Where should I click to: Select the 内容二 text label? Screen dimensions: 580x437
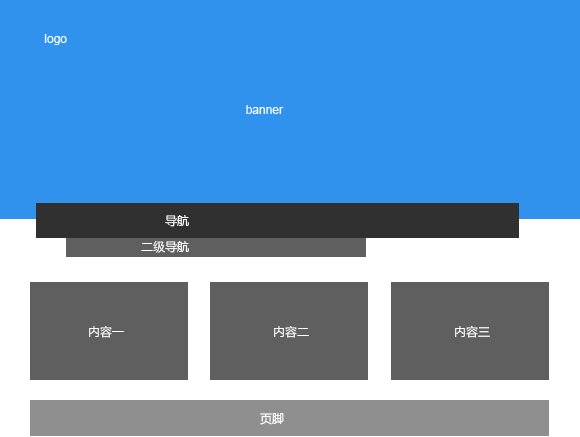pos(291,332)
